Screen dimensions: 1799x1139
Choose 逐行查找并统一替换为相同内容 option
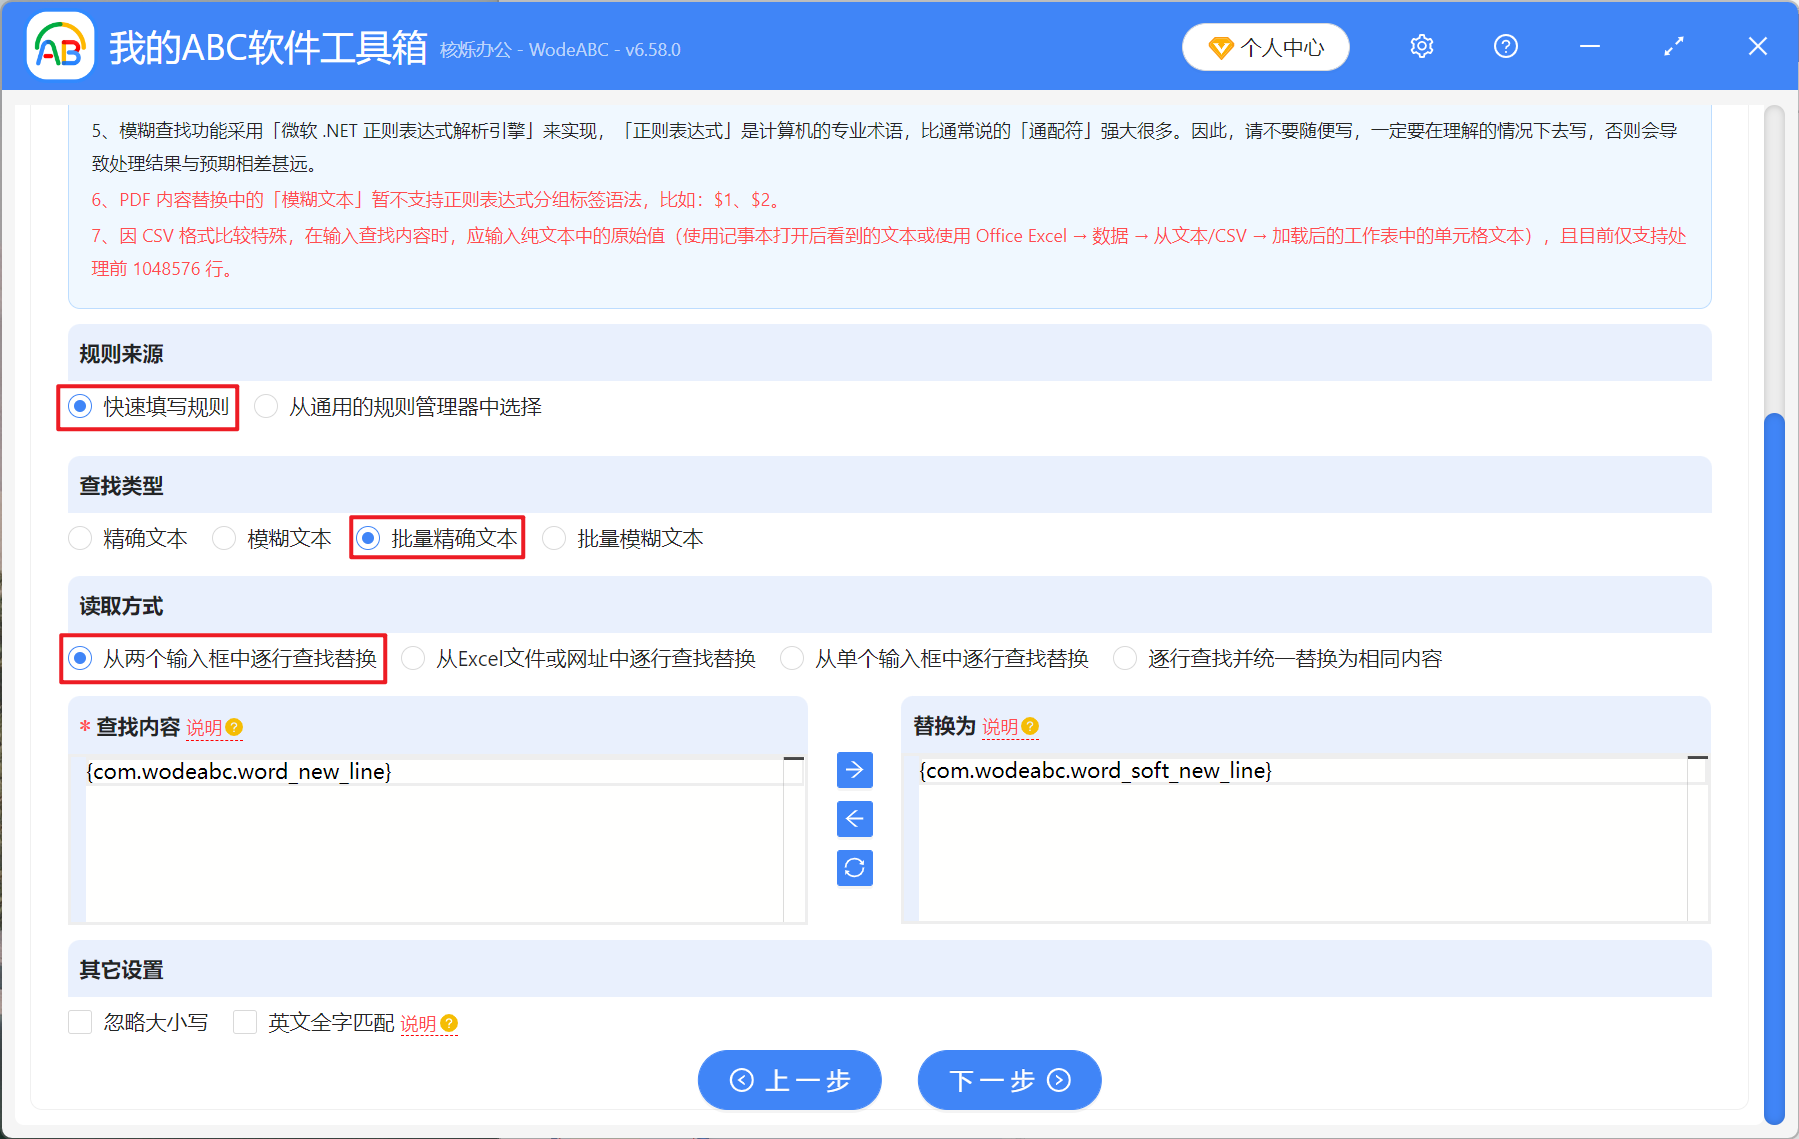click(x=1124, y=658)
